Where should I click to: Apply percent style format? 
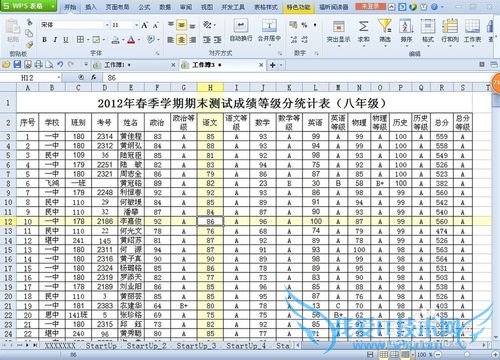point(304,25)
